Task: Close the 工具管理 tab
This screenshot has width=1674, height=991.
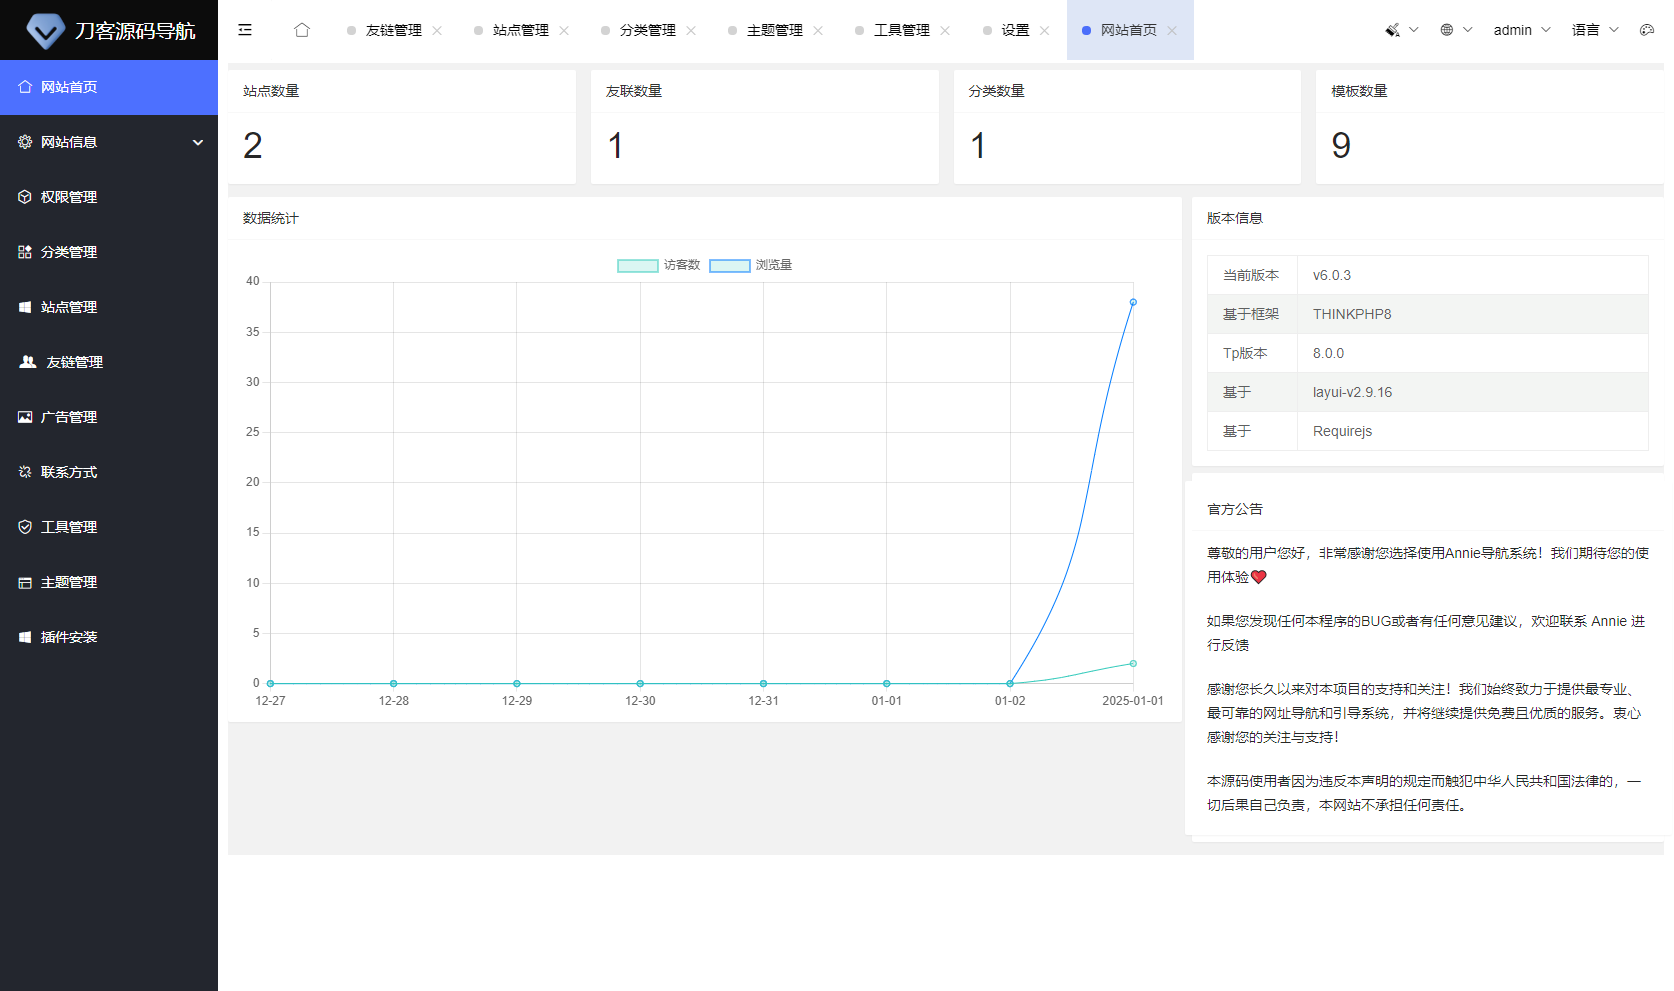Action: click(x=946, y=30)
